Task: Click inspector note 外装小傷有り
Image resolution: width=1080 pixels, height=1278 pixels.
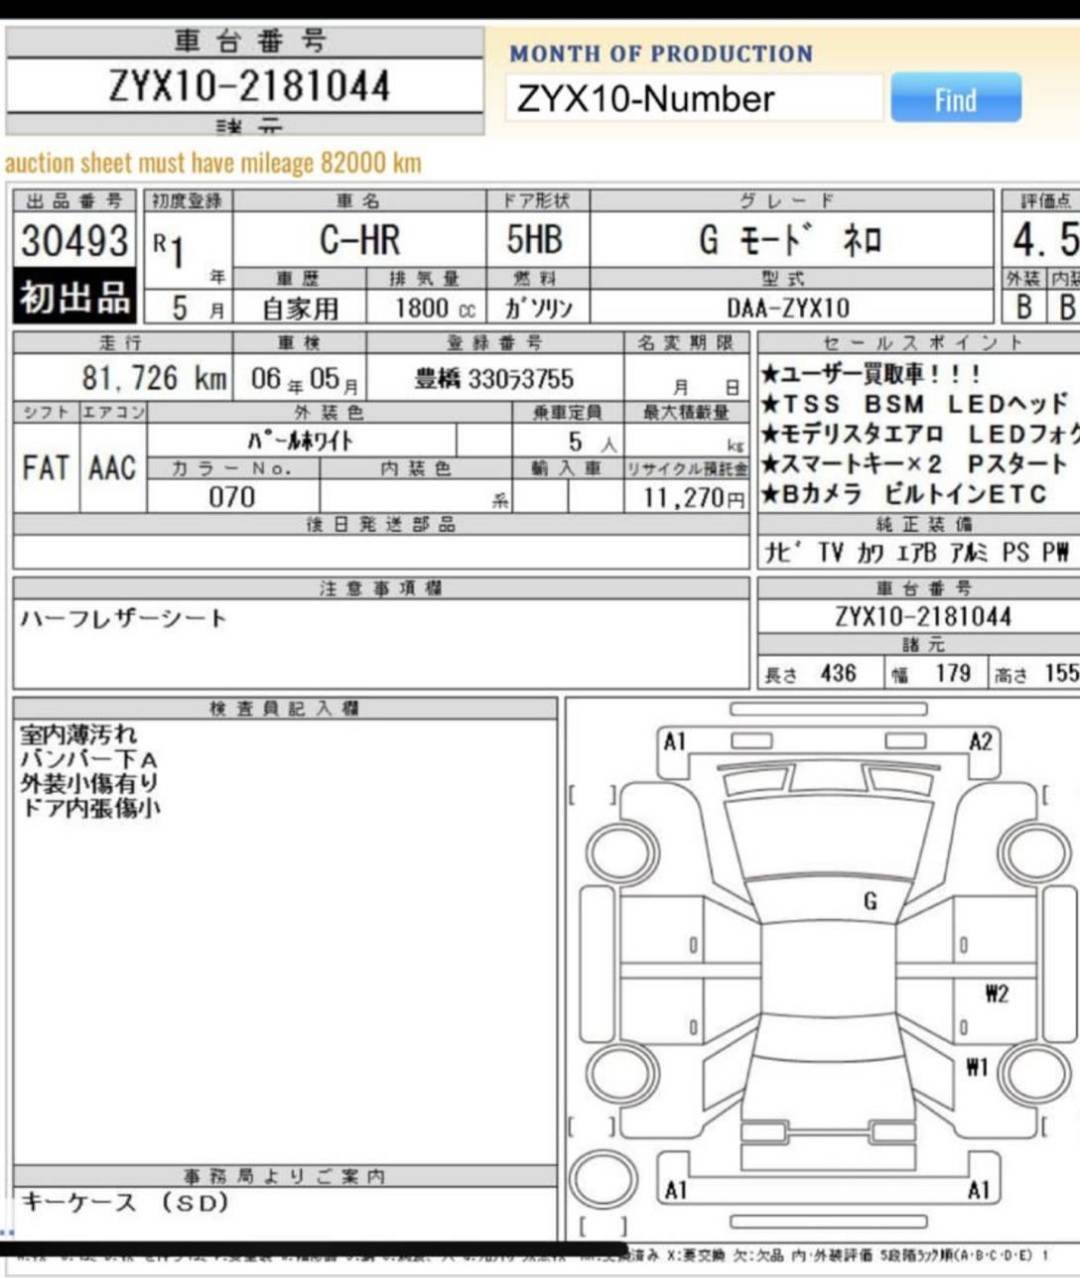Action: point(88,783)
